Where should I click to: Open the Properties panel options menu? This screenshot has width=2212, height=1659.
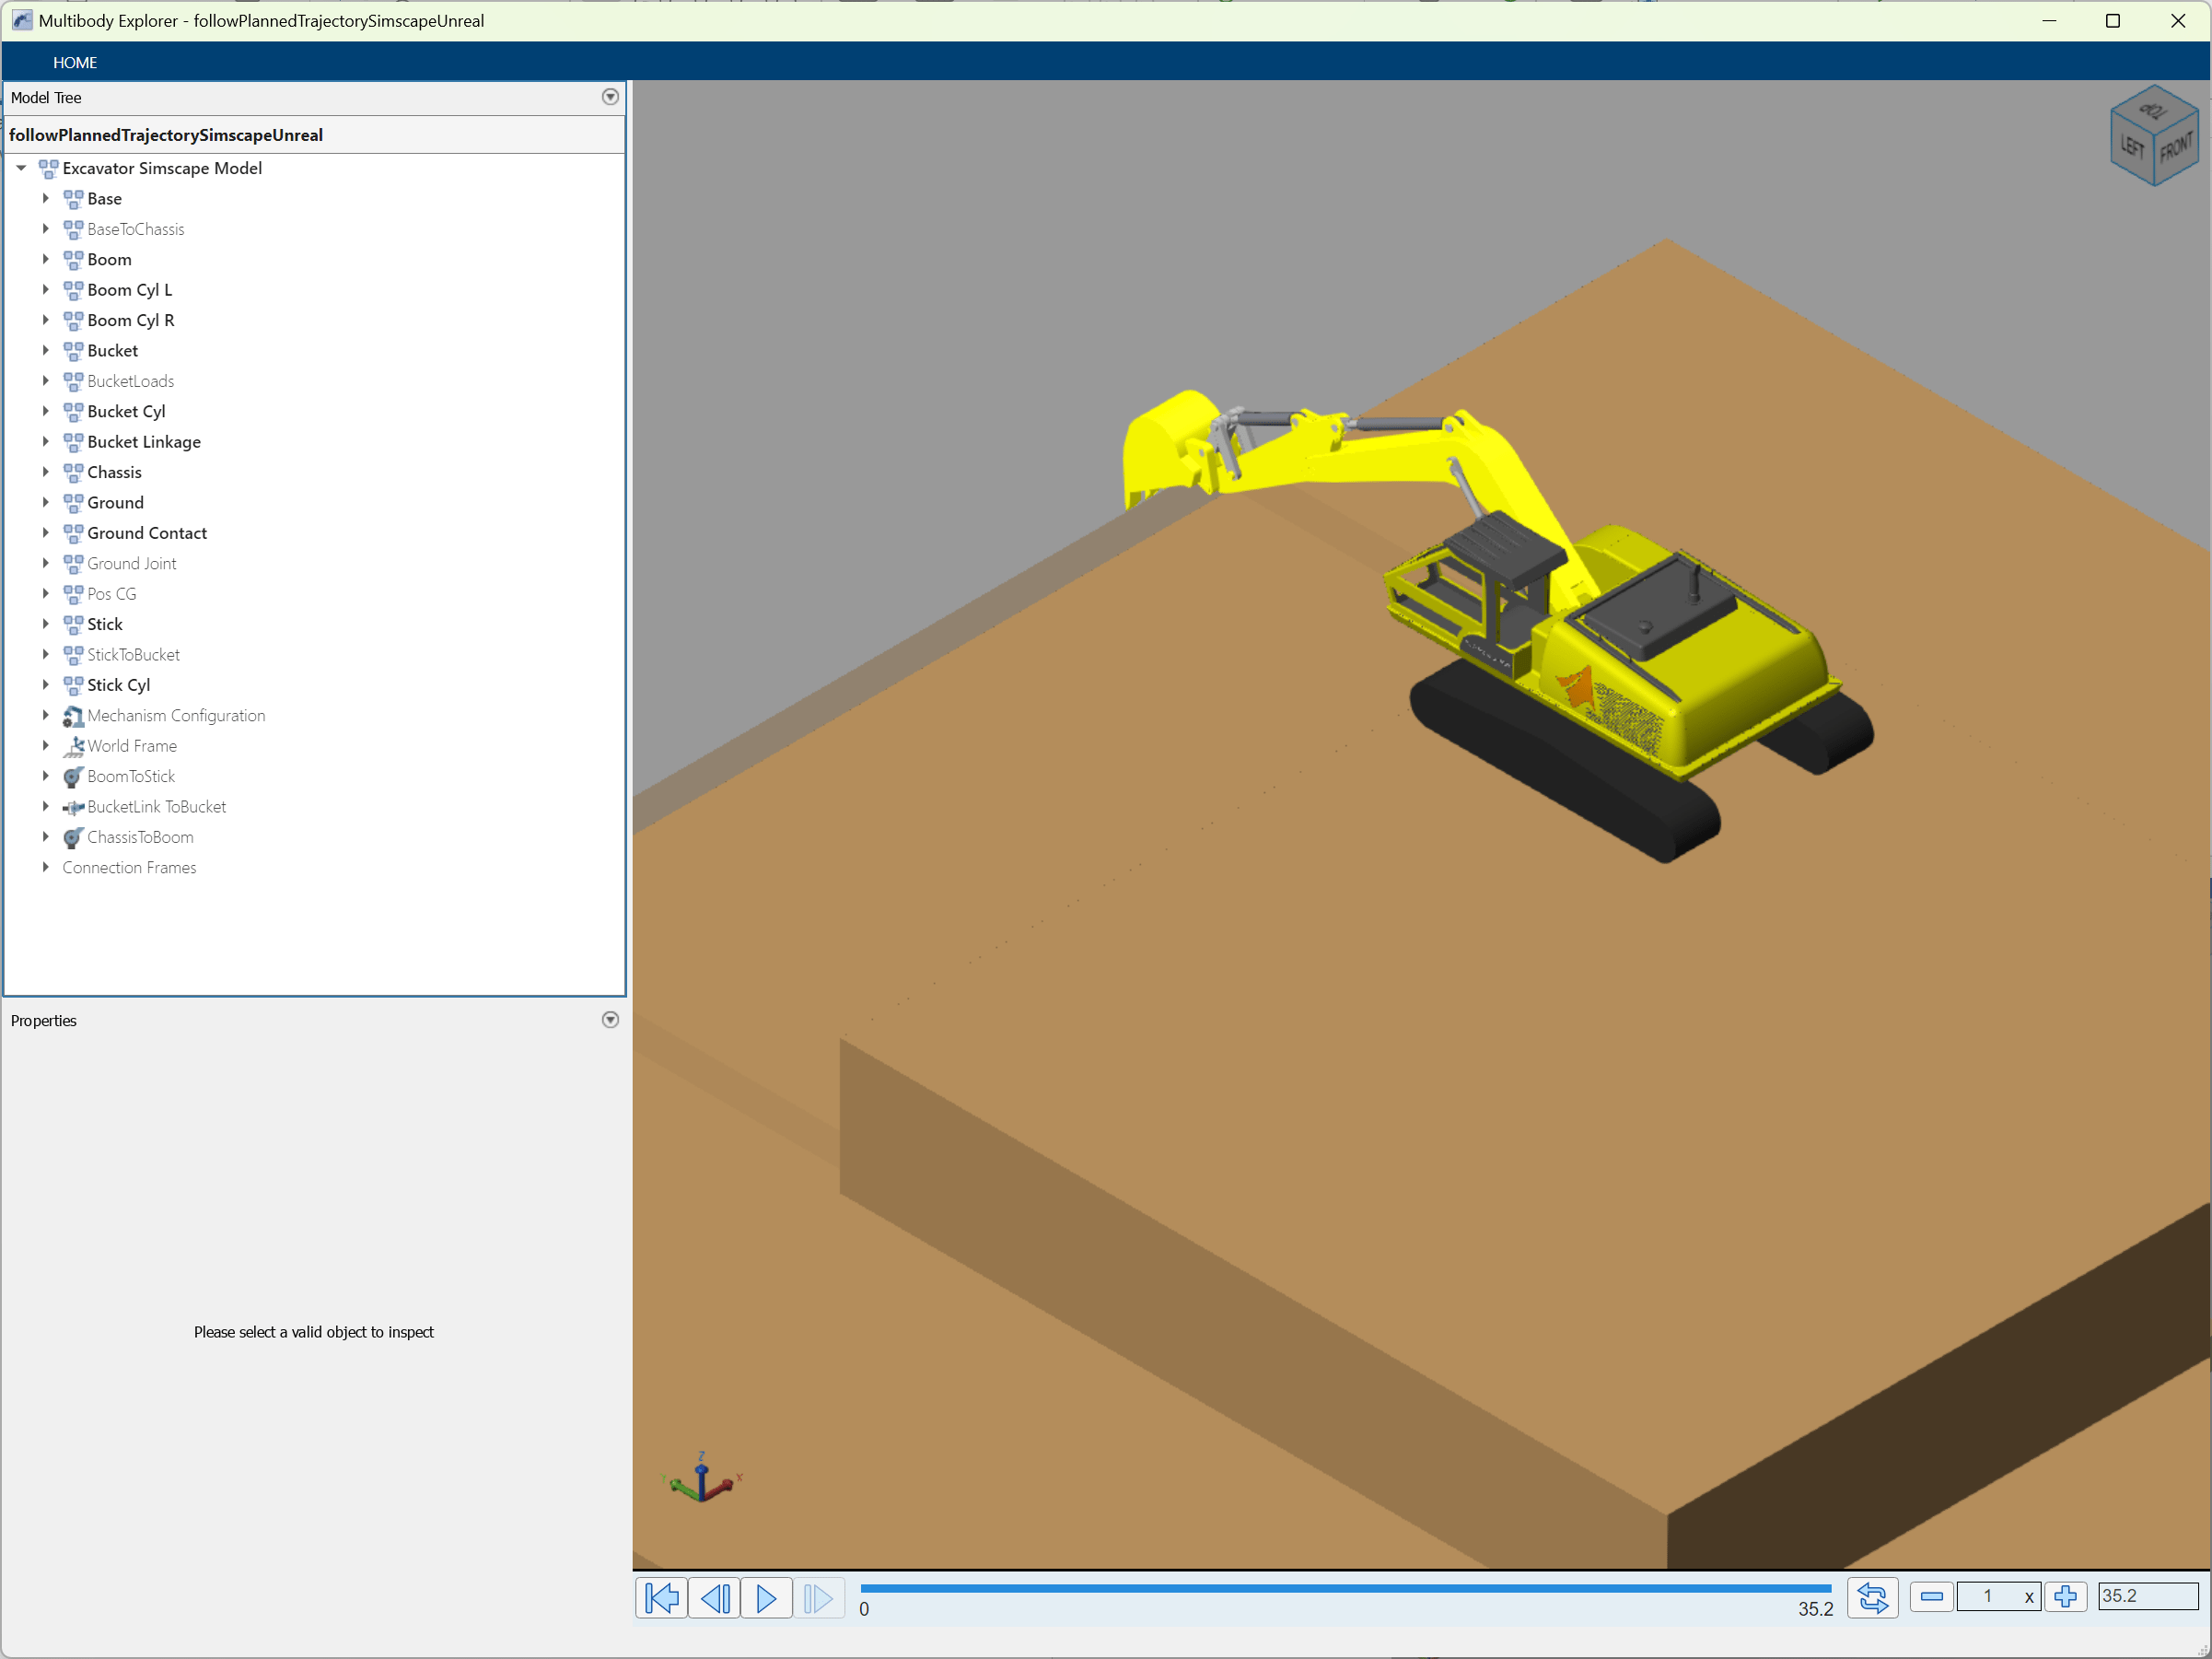tap(610, 1020)
